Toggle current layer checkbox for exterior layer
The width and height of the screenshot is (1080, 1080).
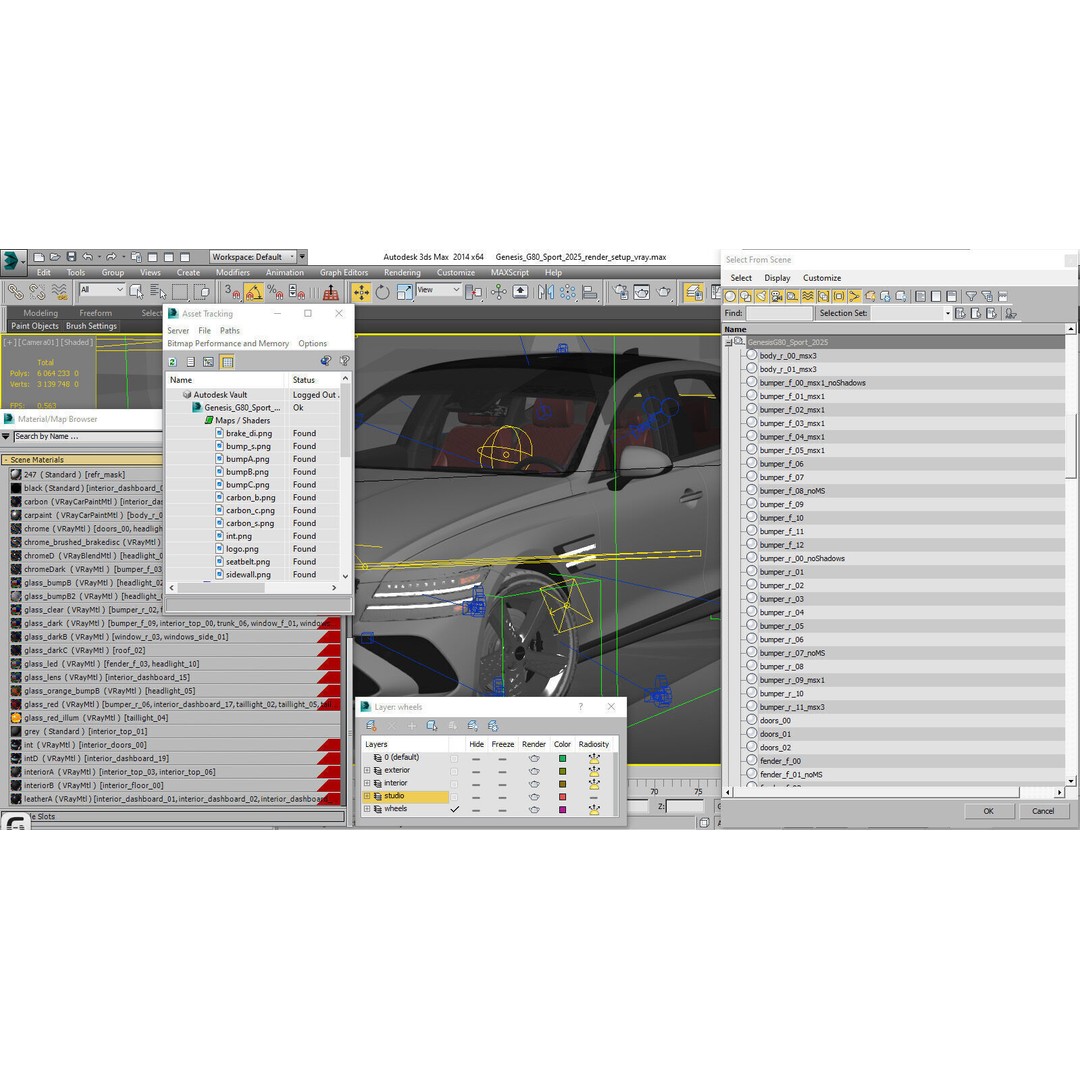tap(454, 771)
